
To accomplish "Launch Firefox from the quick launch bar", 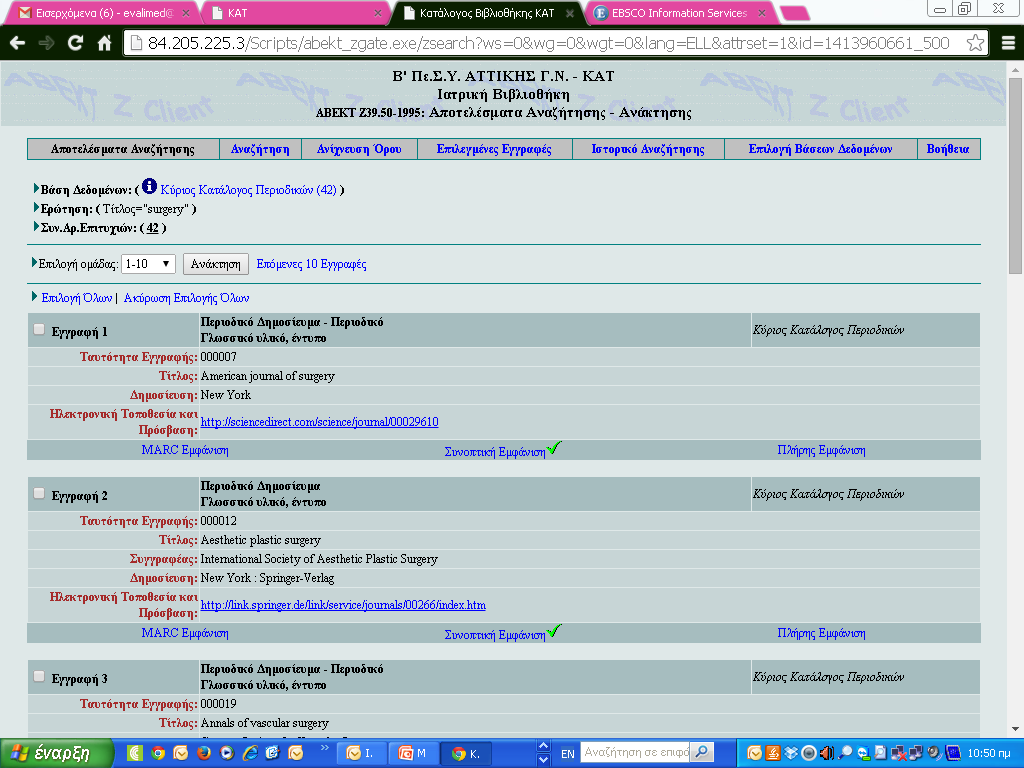I will (x=204, y=753).
